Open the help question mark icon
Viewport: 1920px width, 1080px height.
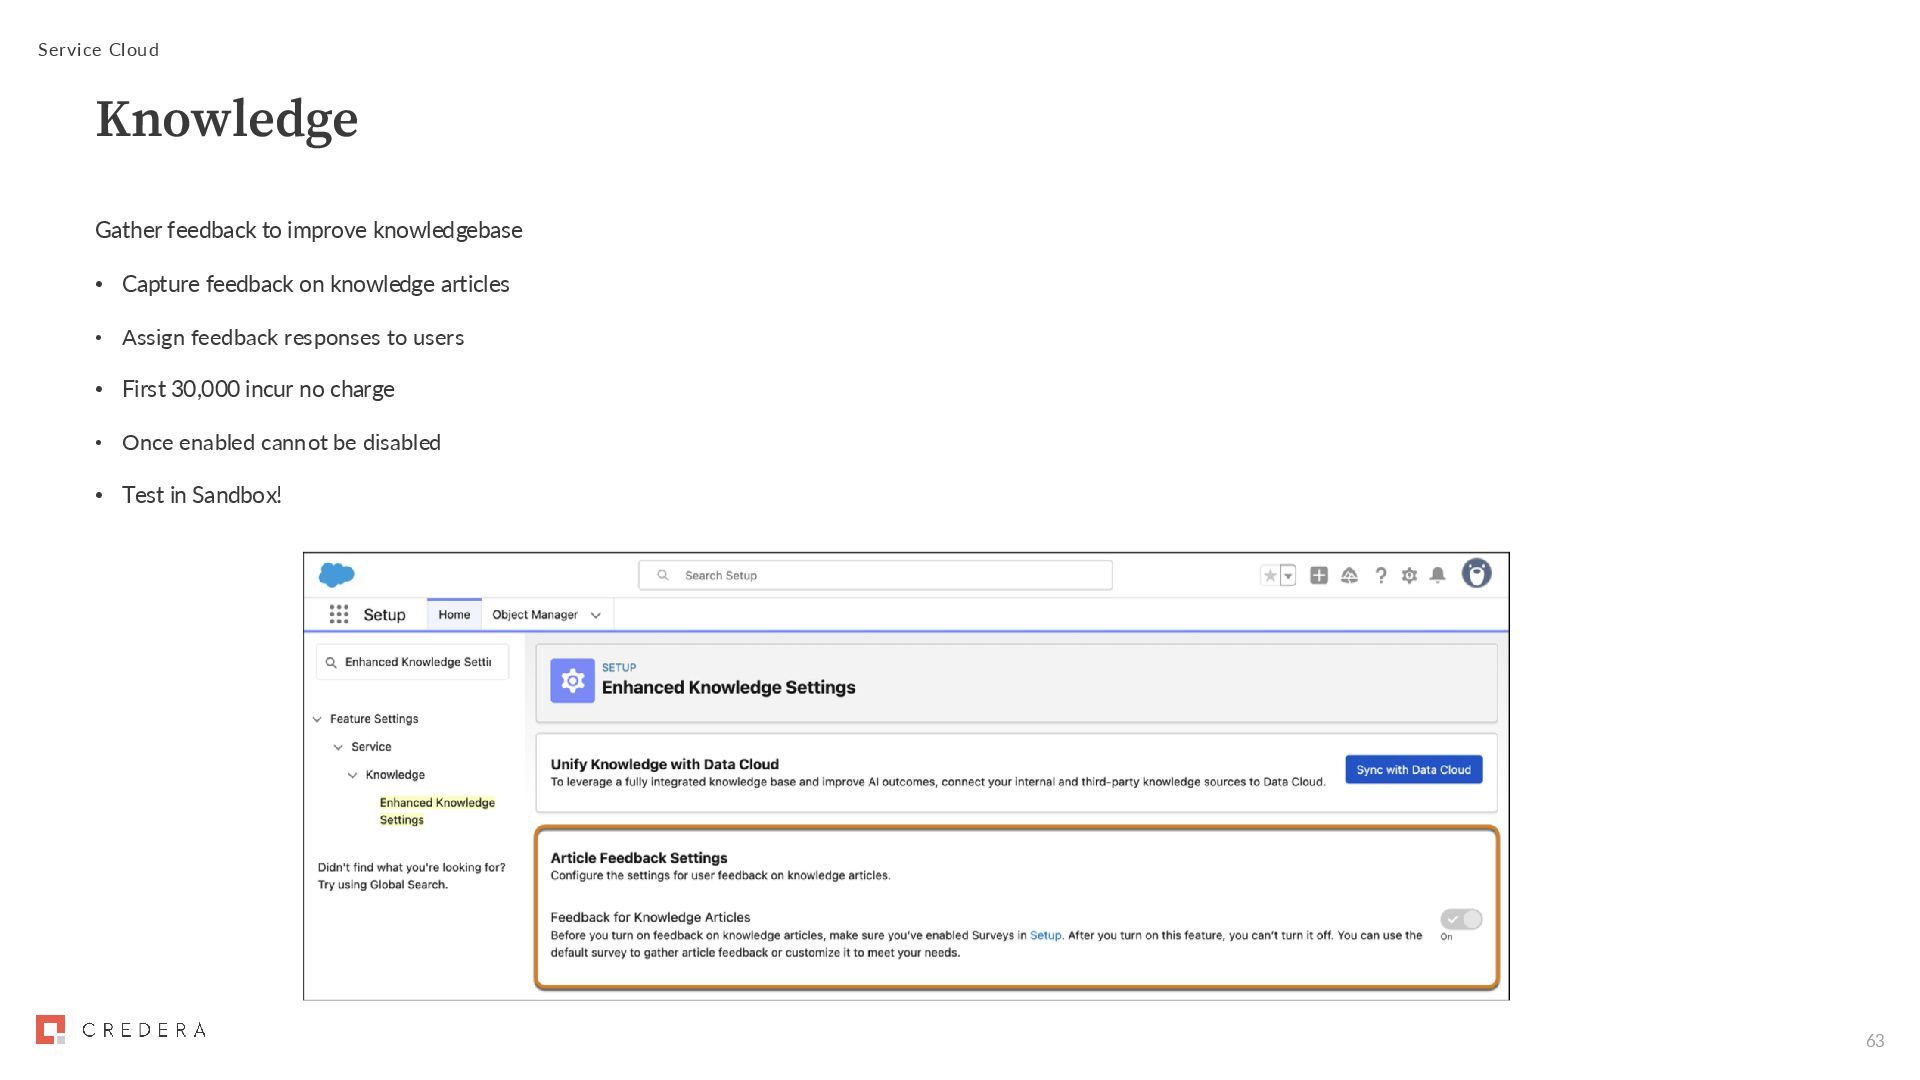[1381, 575]
